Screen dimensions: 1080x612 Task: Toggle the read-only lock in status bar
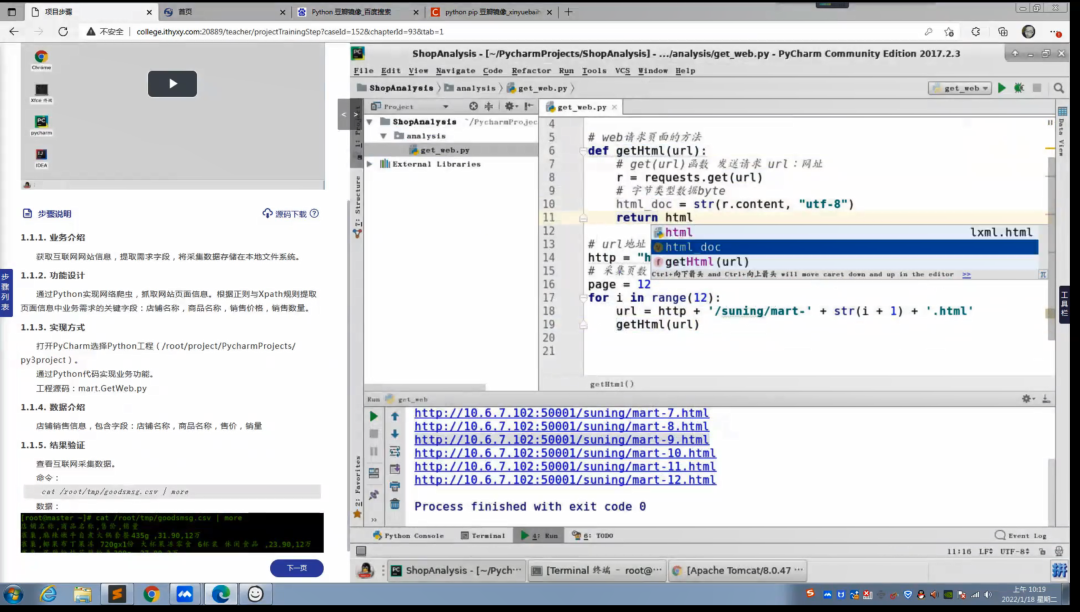click(x=1042, y=551)
